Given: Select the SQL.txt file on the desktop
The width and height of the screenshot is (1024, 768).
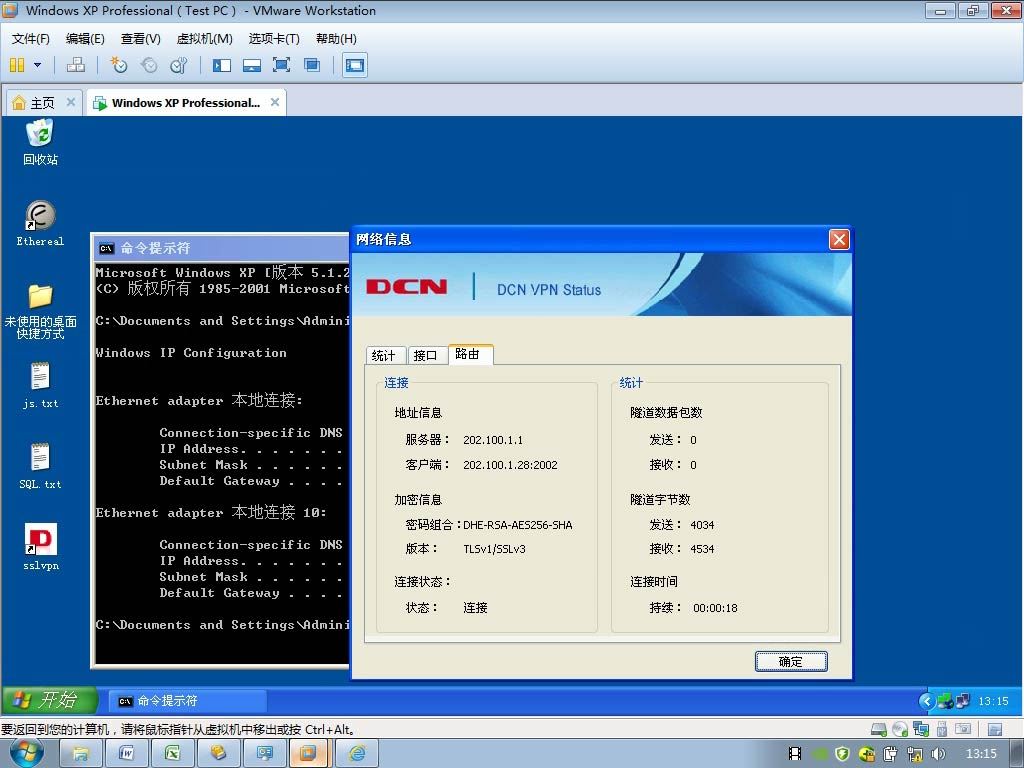Looking at the screenshot, I should [40, 466].
